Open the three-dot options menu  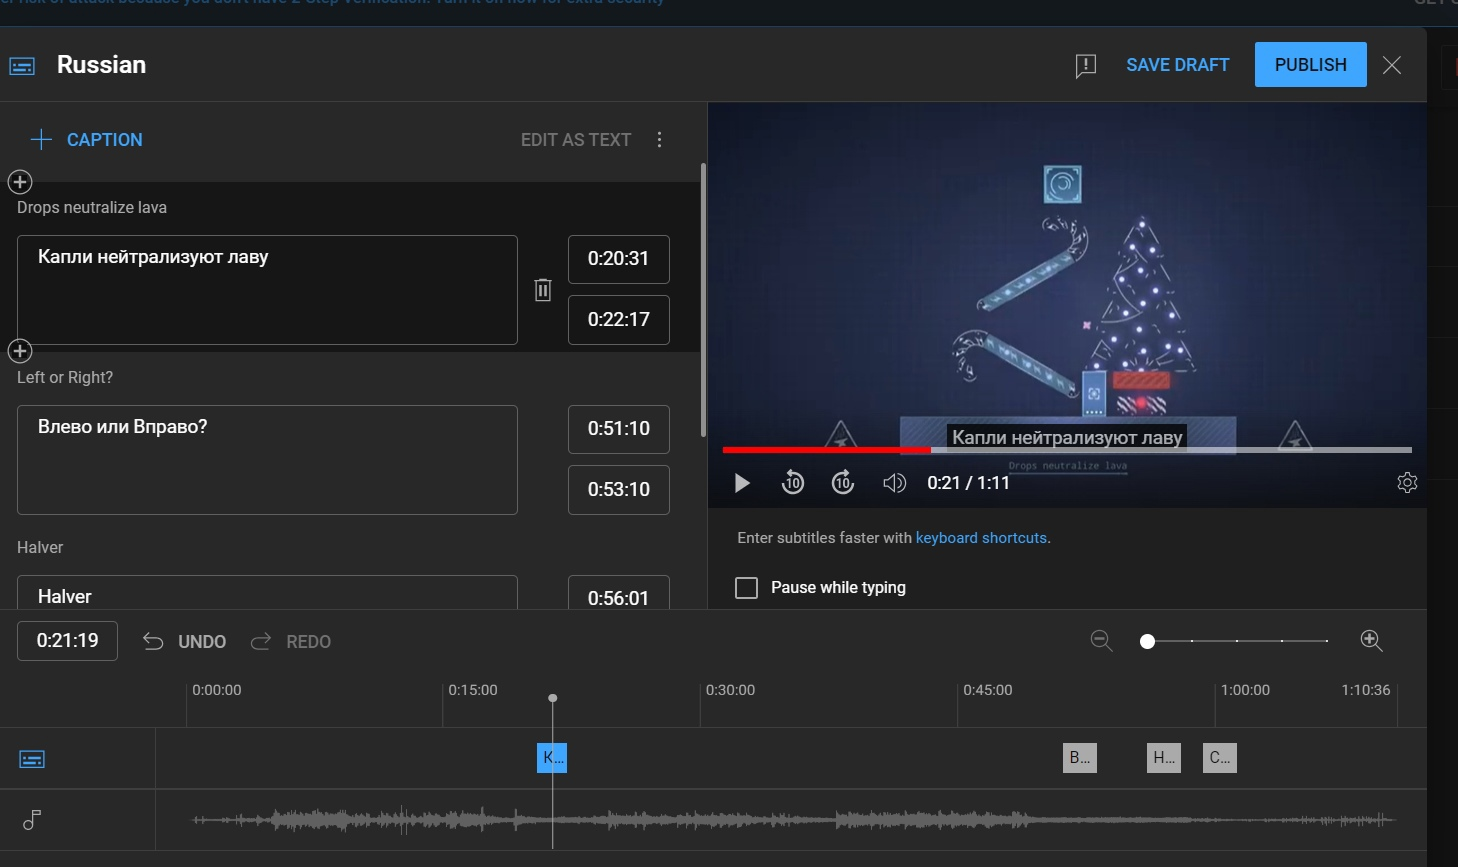[659, 140]
